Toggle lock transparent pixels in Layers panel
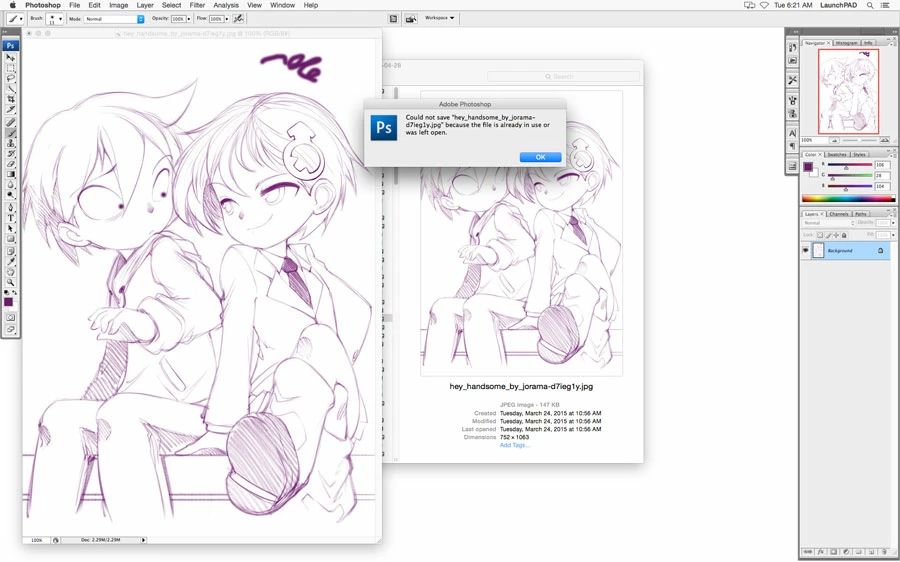900x562 pixels. (820, 235)
